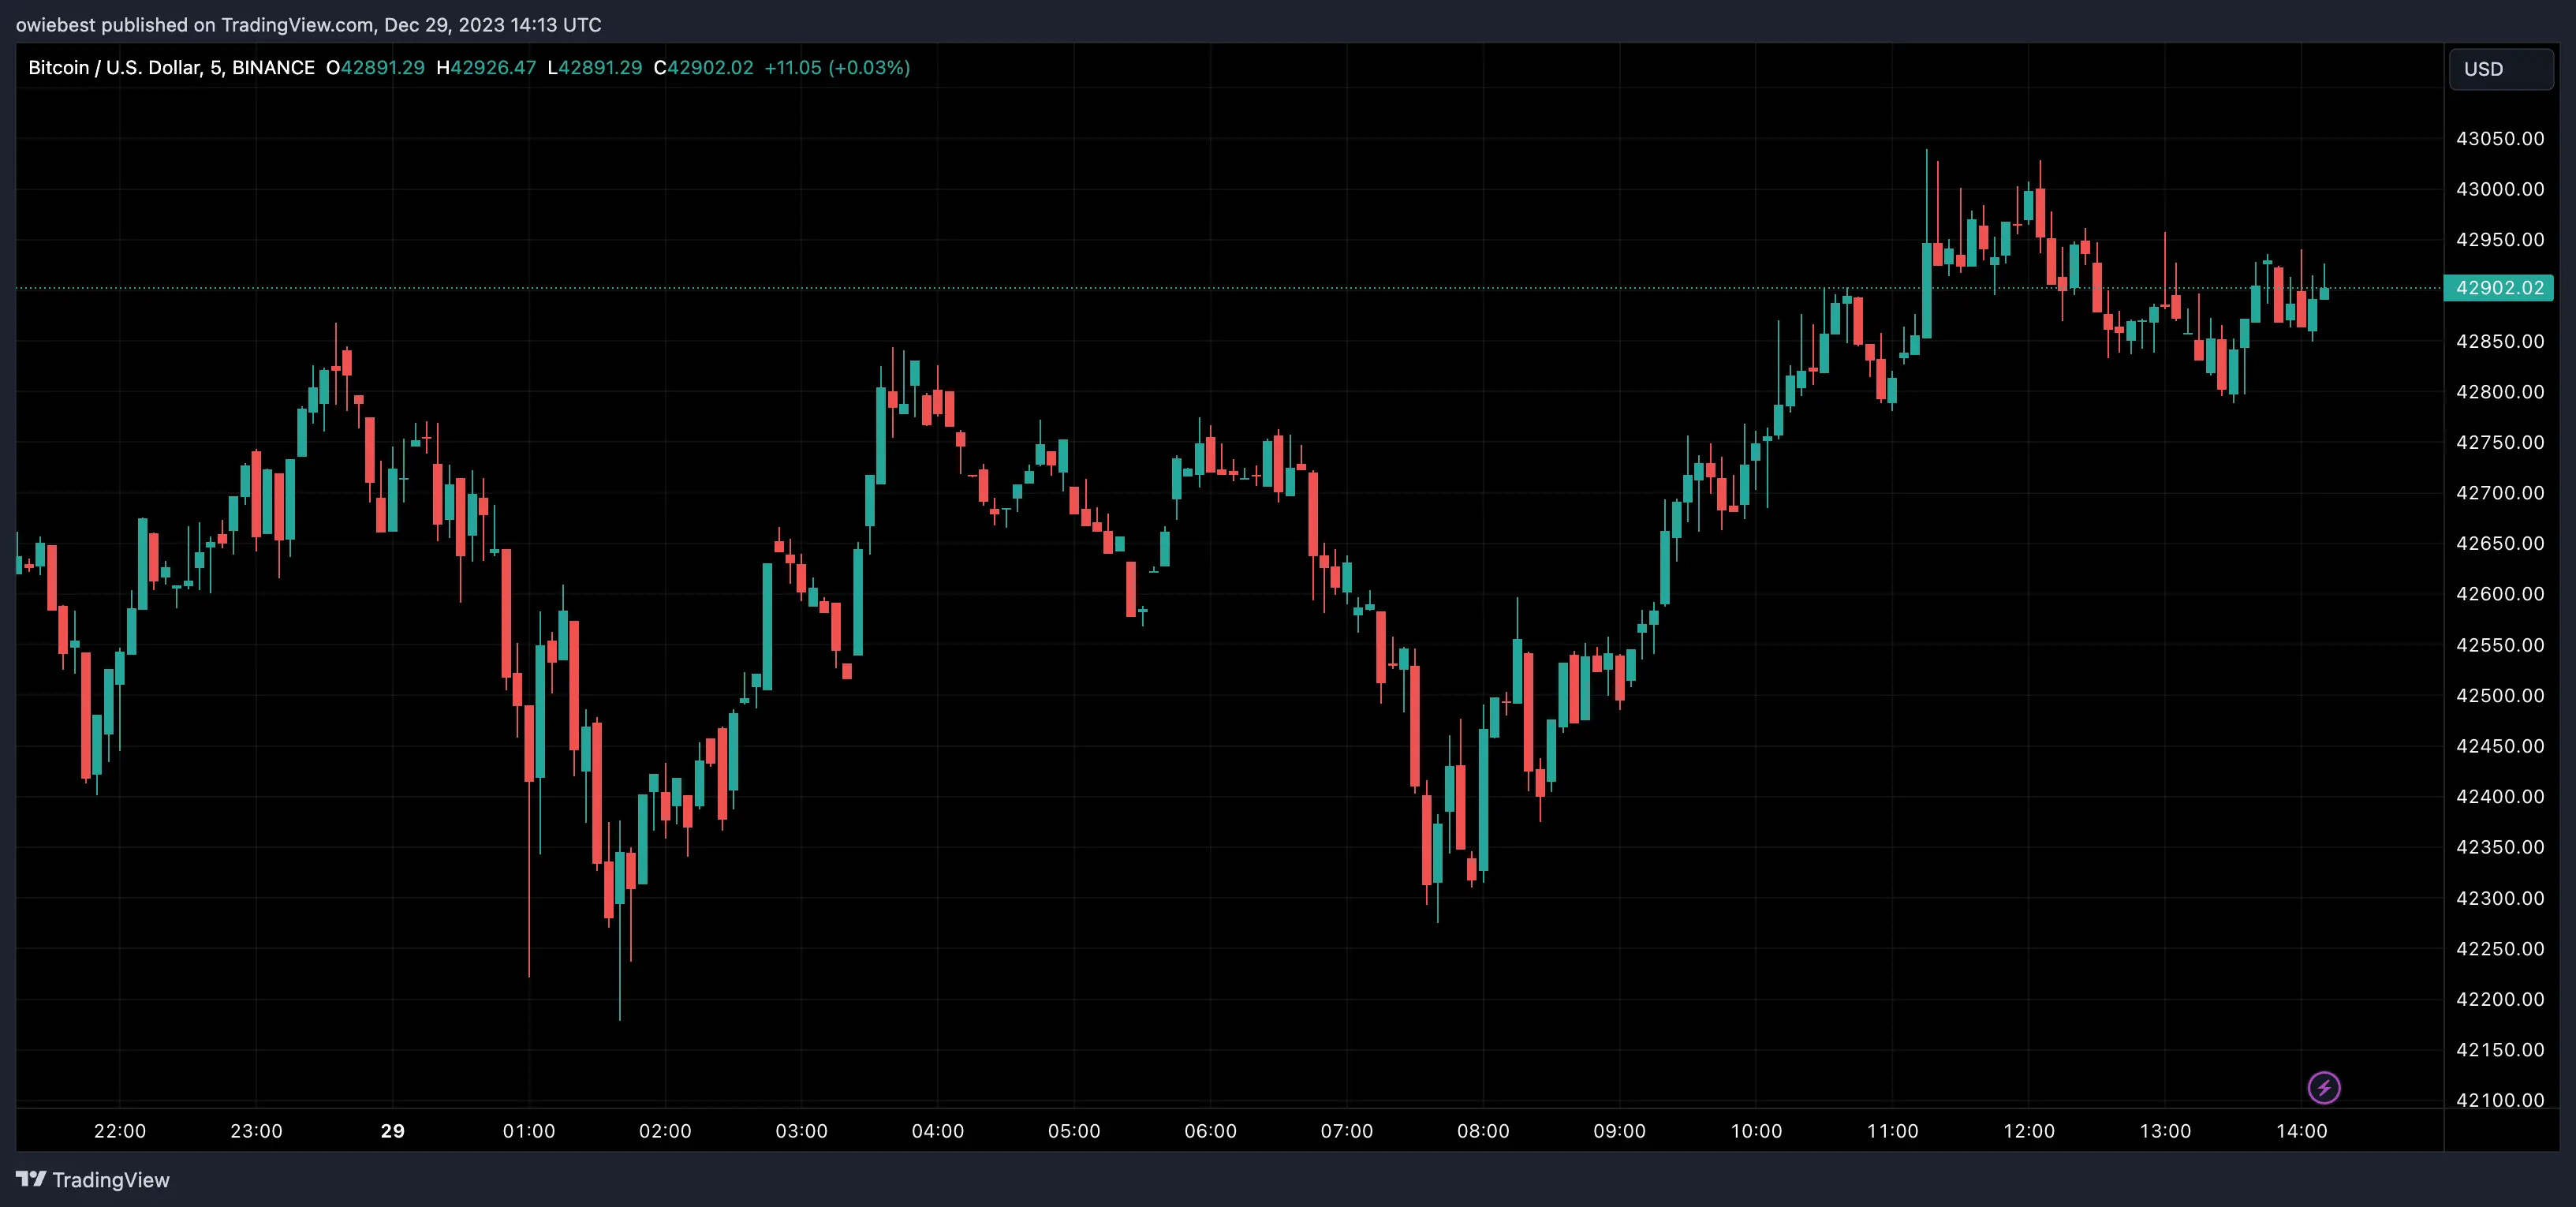Click the 42500.00 price axis label

(x=2500, y=695)
